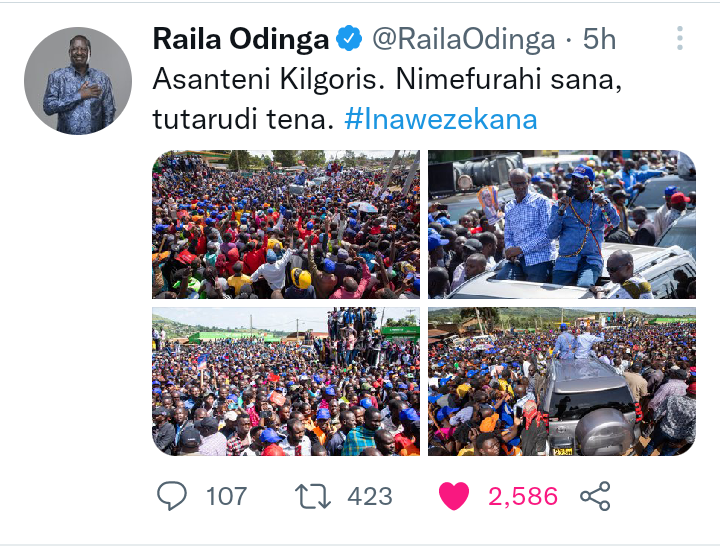Viewport: 720px width, 558px height.
Task: Open the share icon menu
Action: click(x=595, y=496)
